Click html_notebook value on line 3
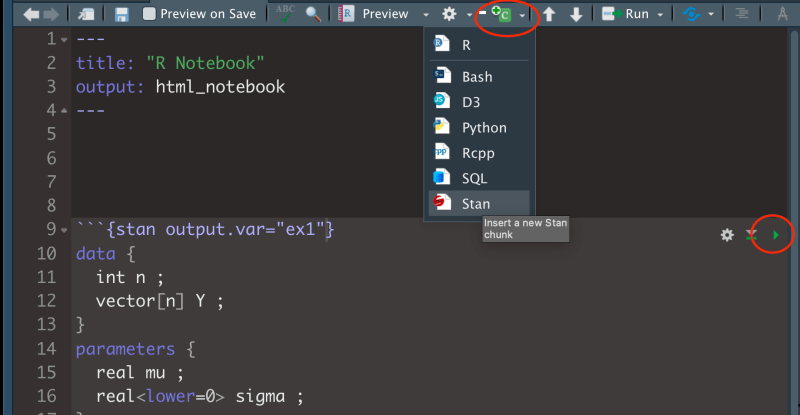The width and height of the screenshot is (800, 415). tap(220, 87)
